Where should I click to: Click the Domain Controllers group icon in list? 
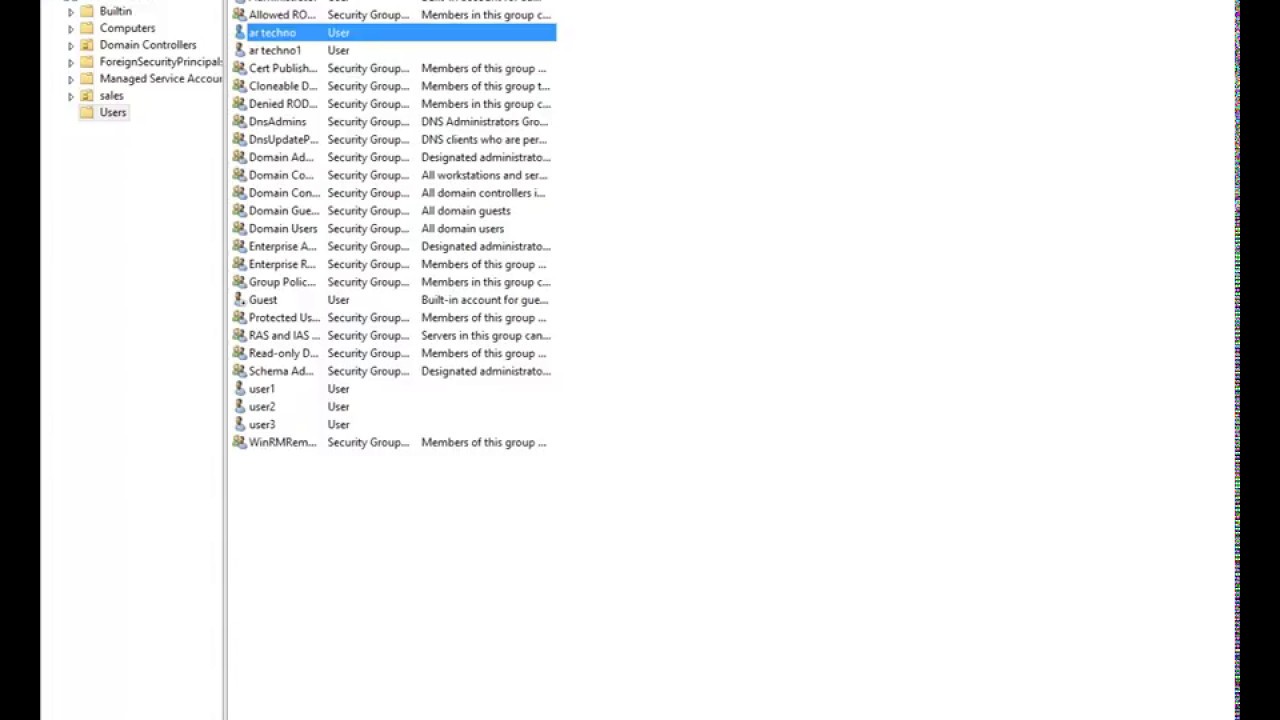click(x=239, y=193)
